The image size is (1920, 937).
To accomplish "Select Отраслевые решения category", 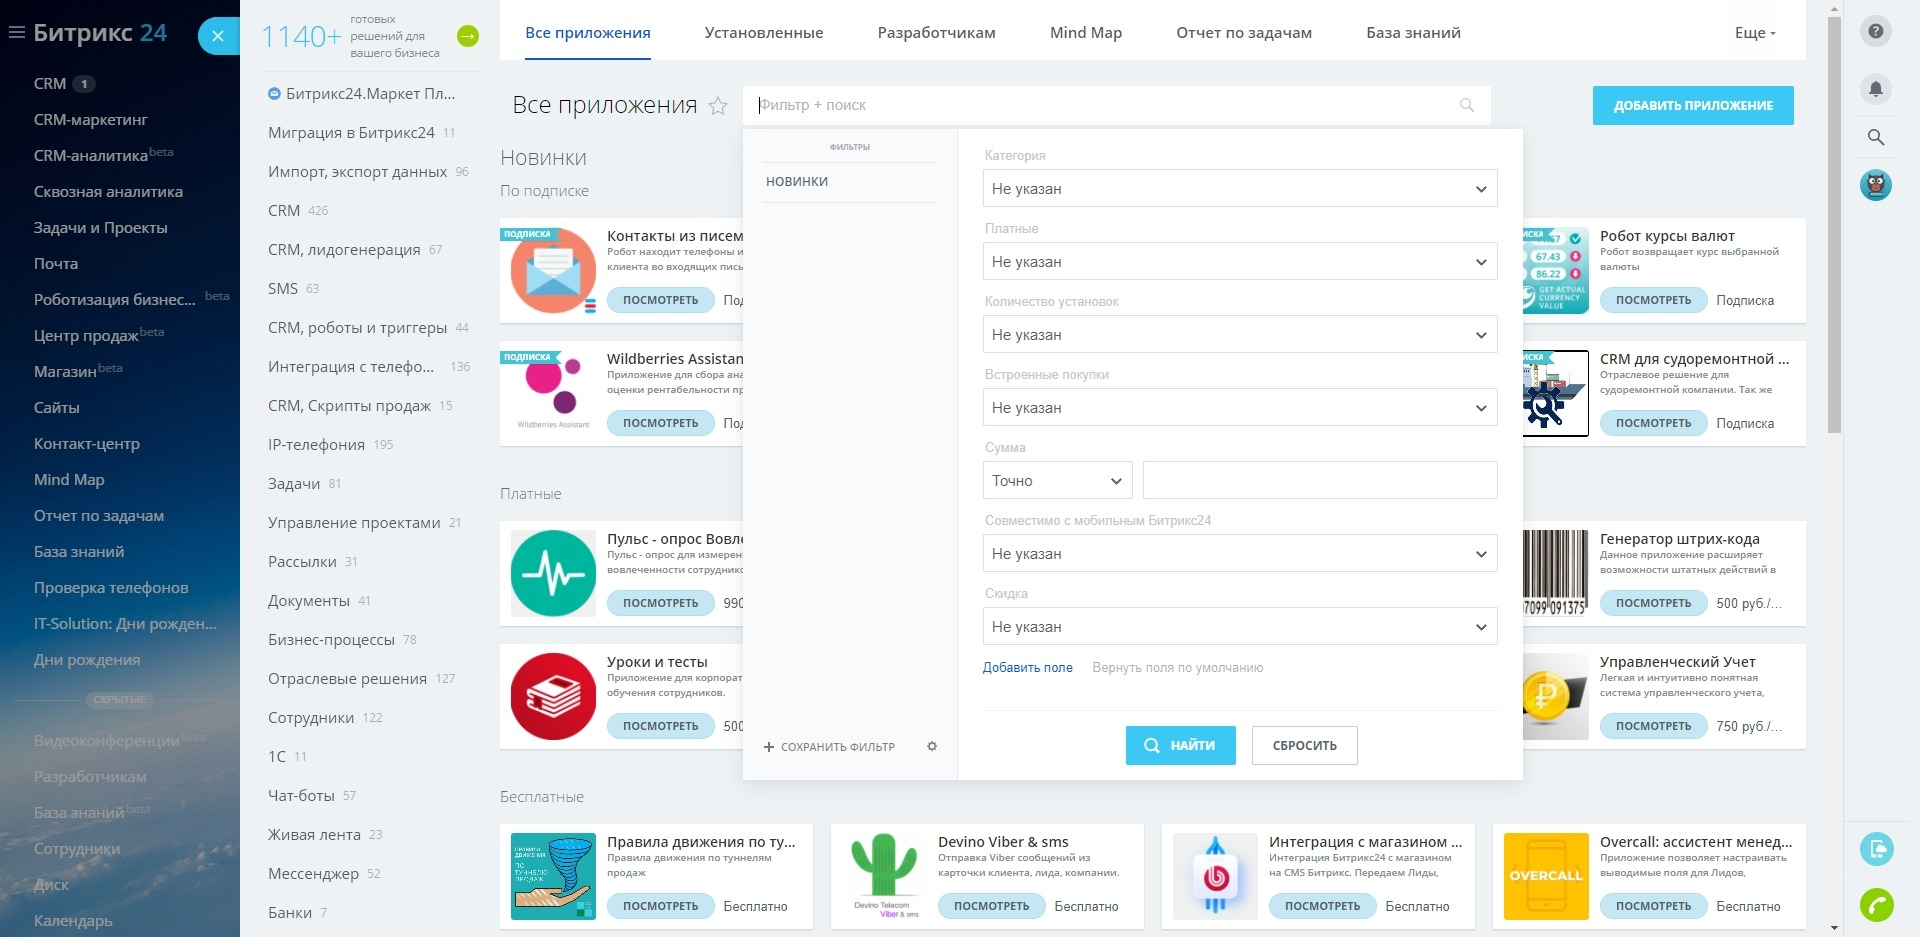I will coord(347,679).
